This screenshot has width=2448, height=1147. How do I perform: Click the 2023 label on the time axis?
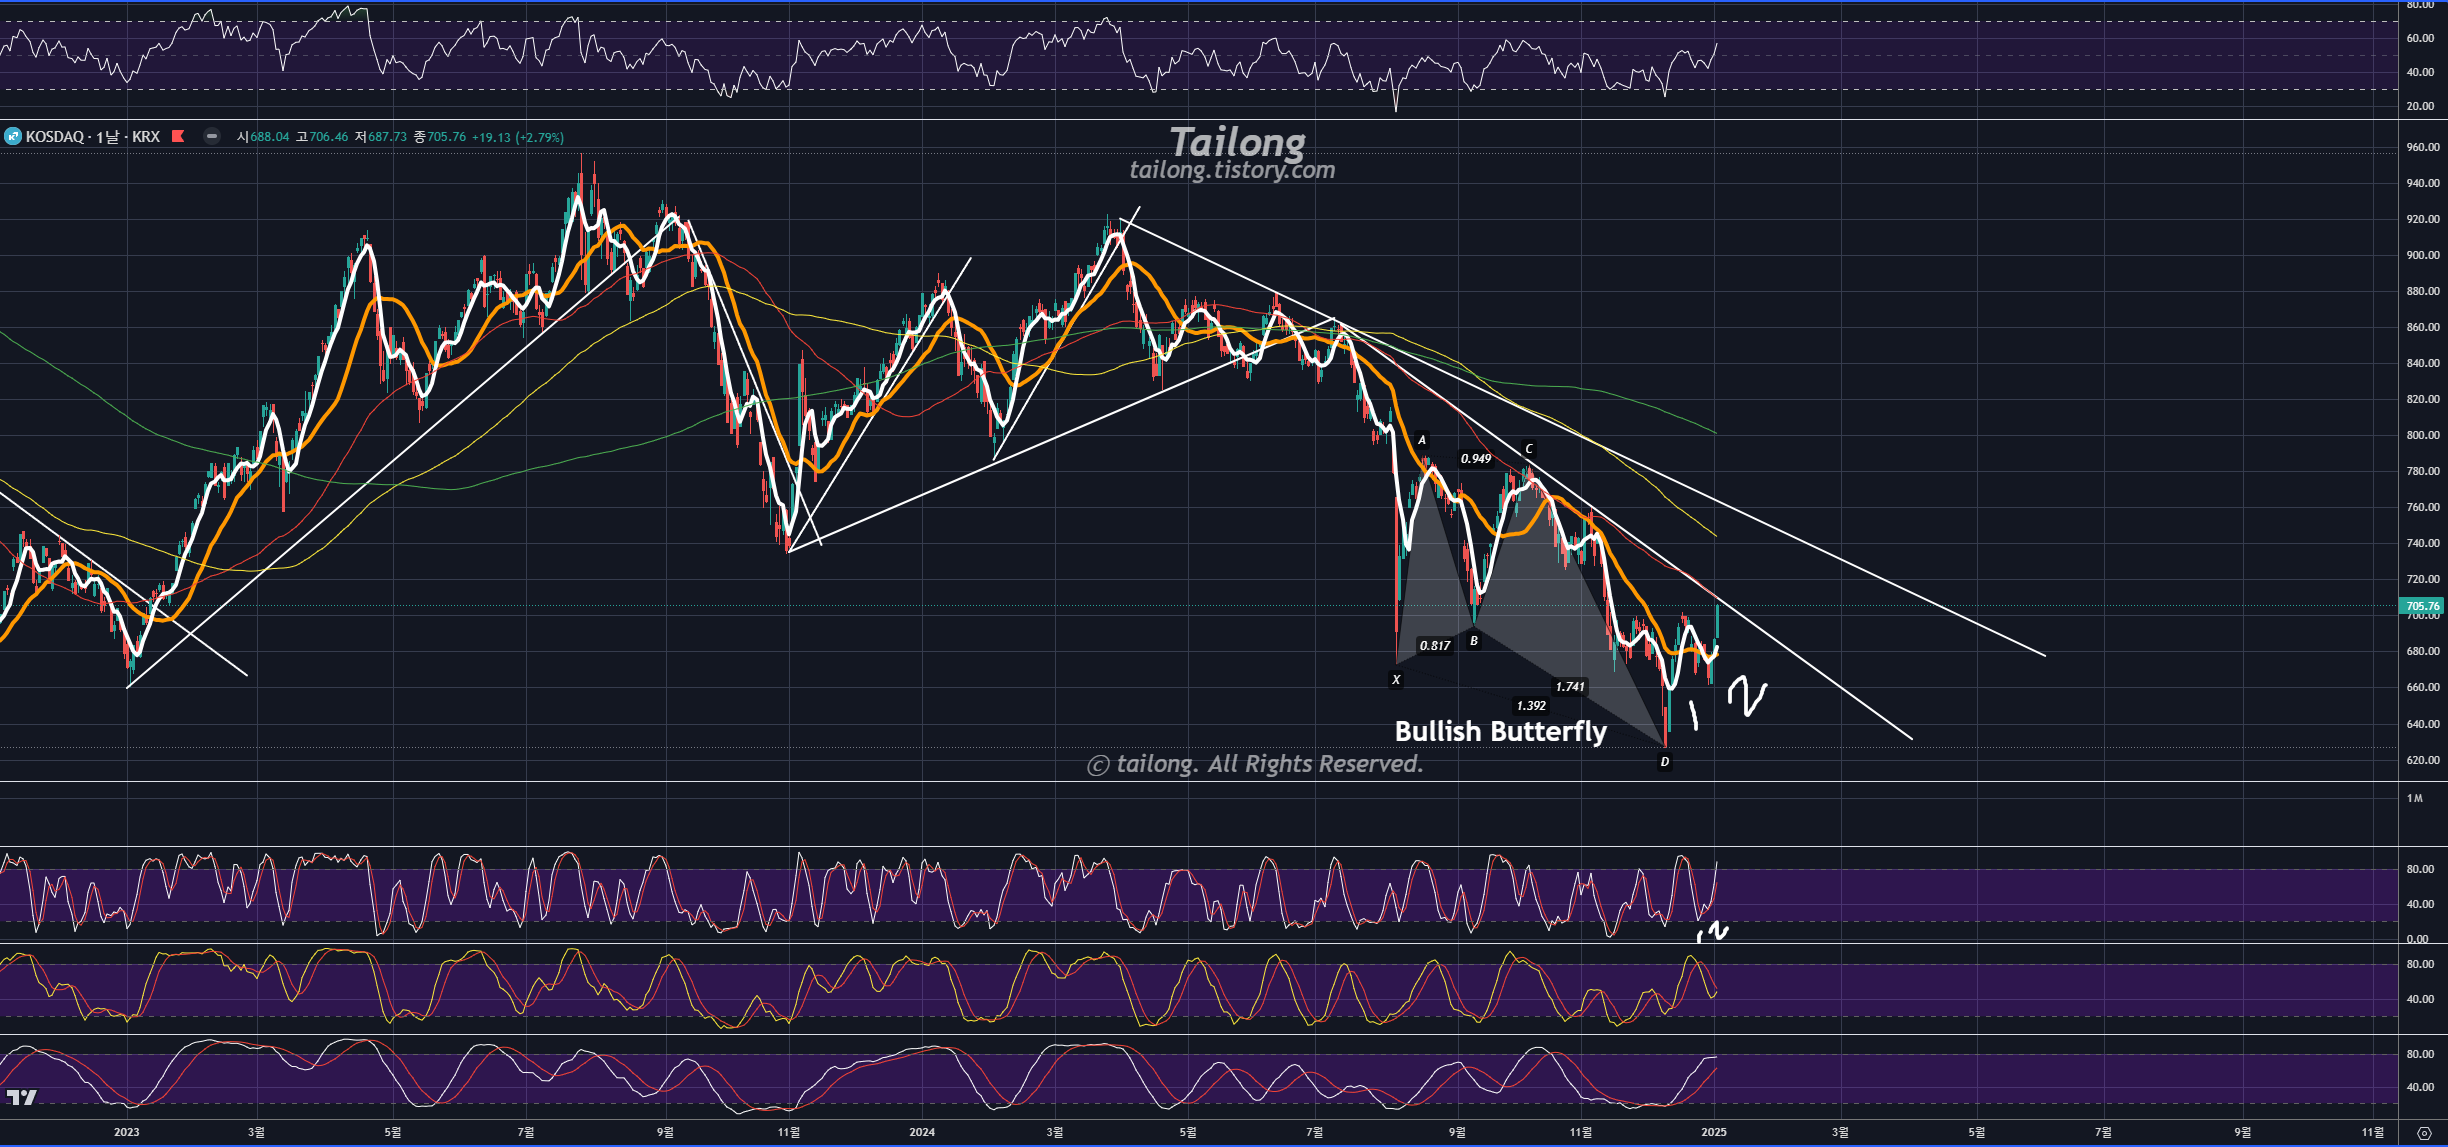pos(127,1132)
